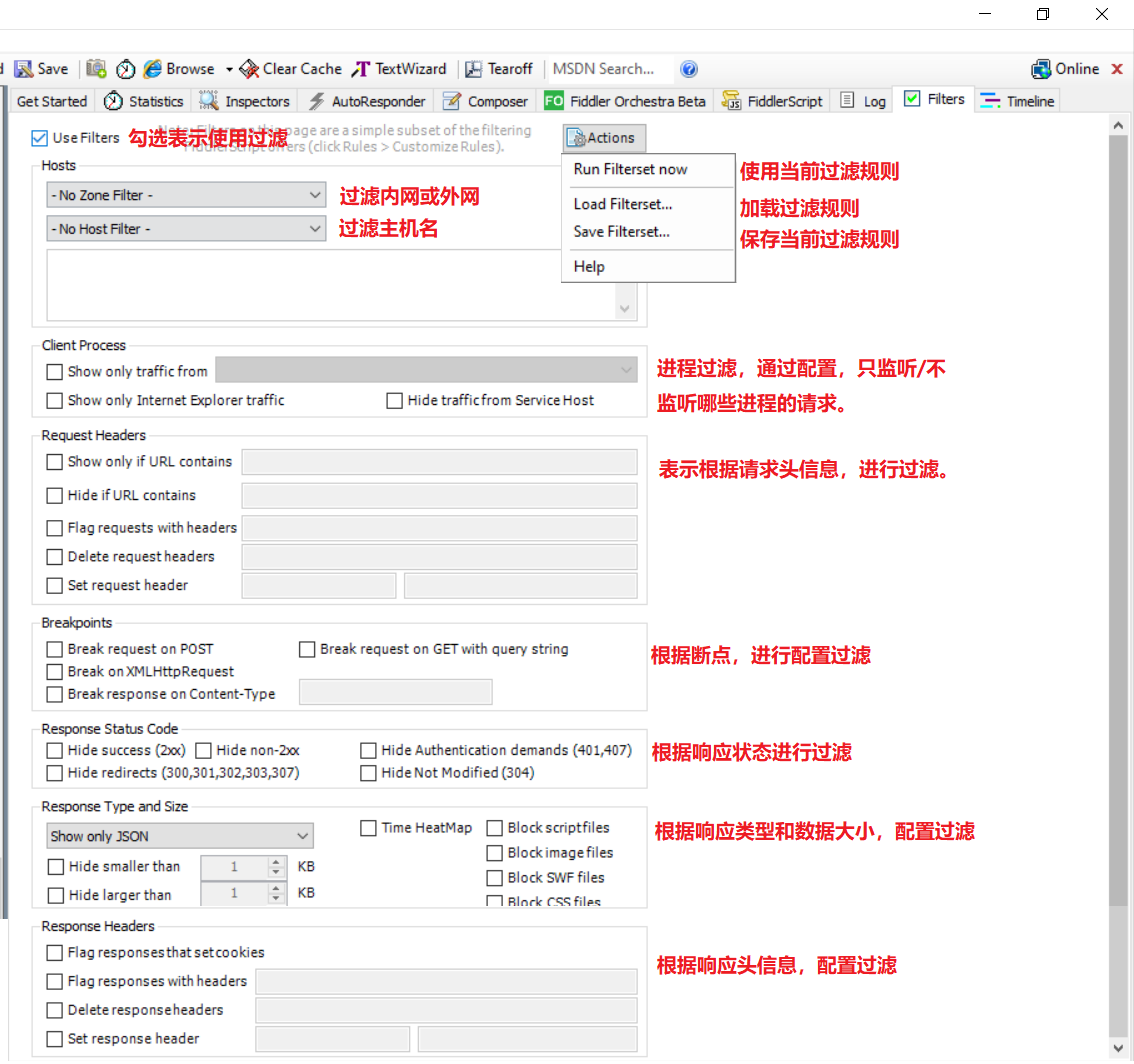
Task: Open the No Zone Filter dropdown
Action: coord(186,195)
